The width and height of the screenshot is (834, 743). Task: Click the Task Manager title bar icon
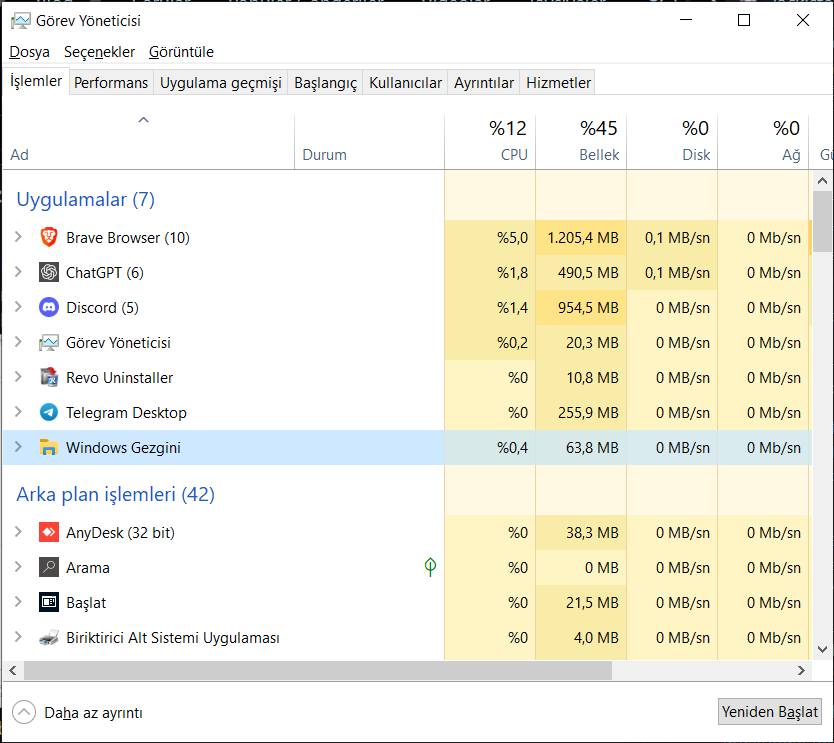click(21, 21)
